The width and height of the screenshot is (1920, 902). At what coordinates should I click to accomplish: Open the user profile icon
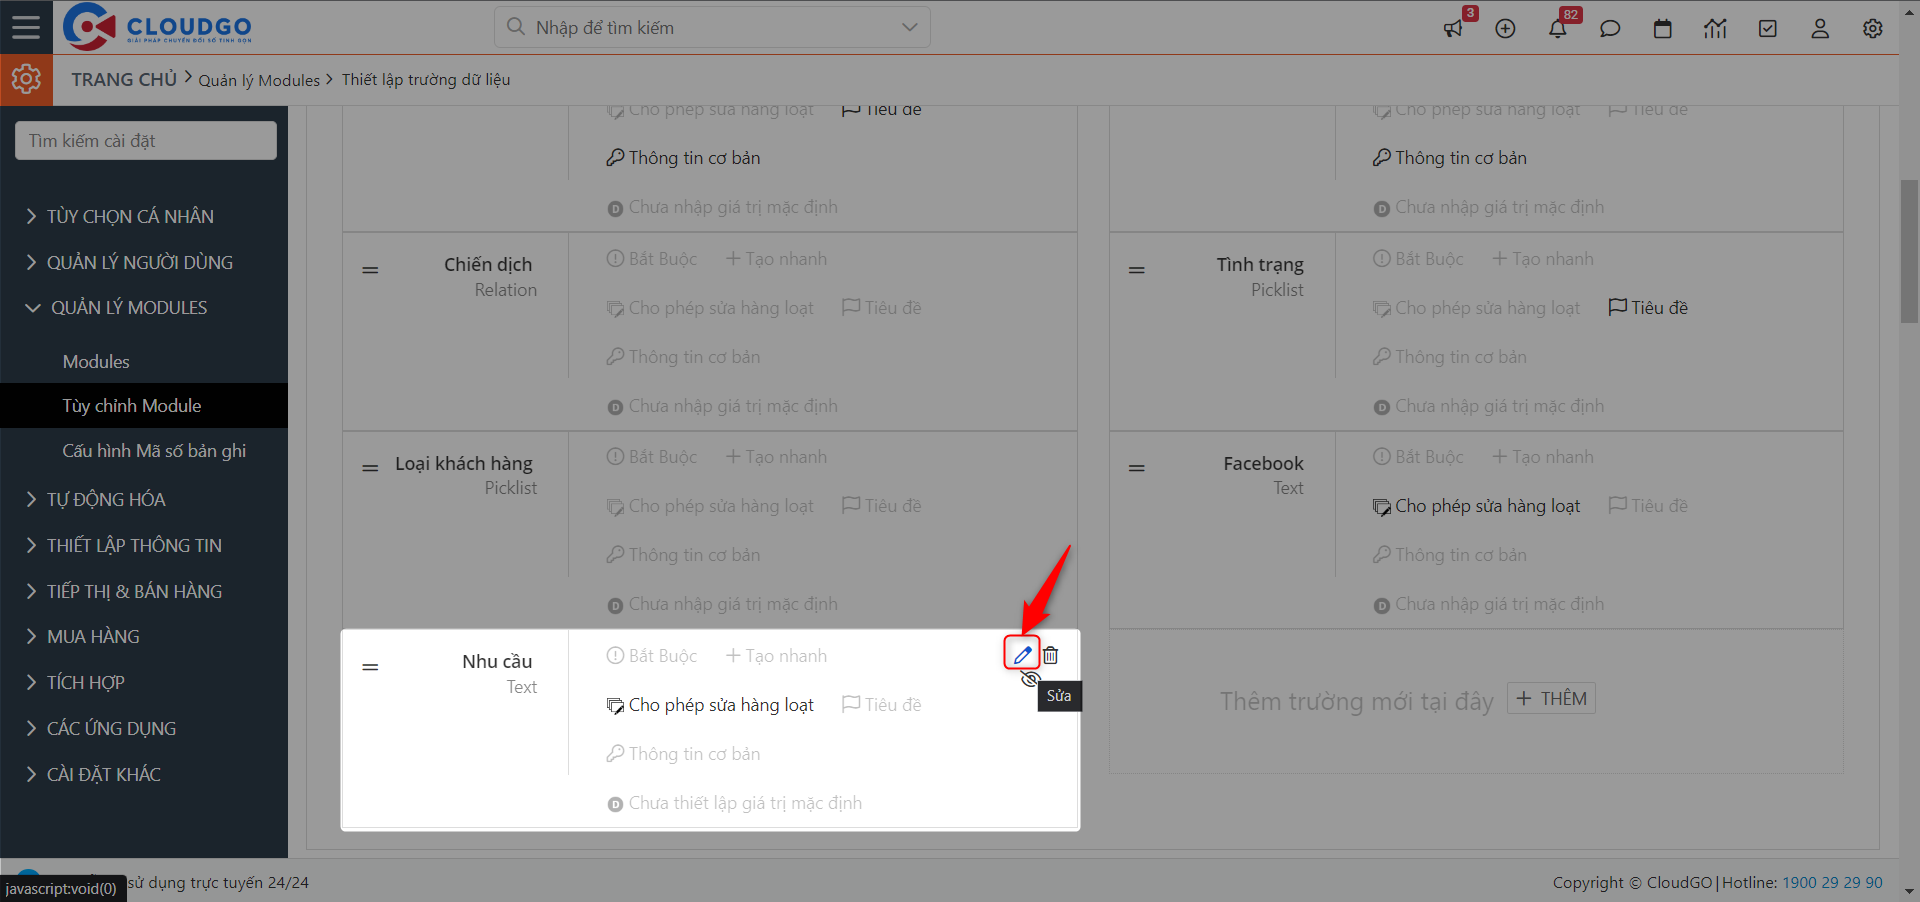(1820, 29)
